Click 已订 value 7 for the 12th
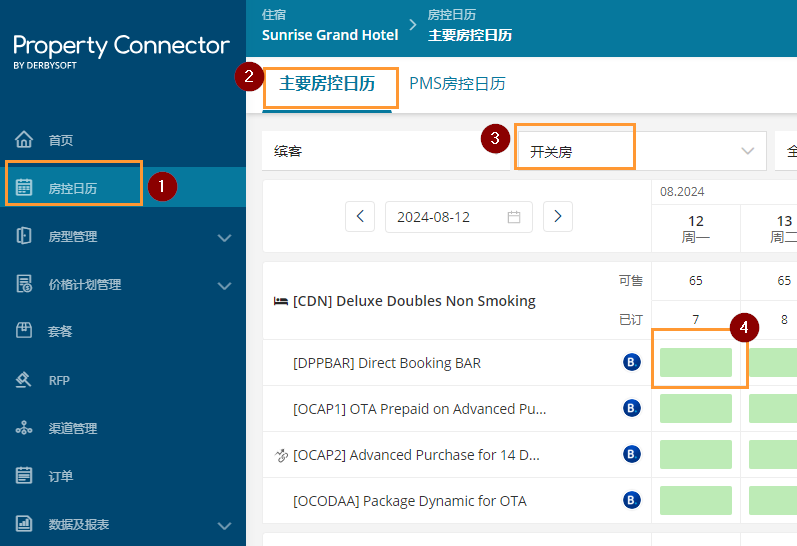 696,319
